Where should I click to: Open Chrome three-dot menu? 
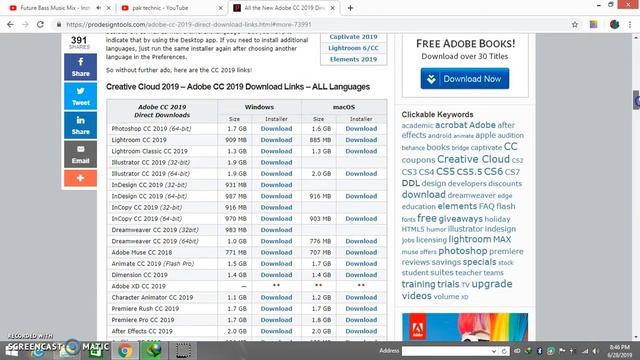[630, 24]
